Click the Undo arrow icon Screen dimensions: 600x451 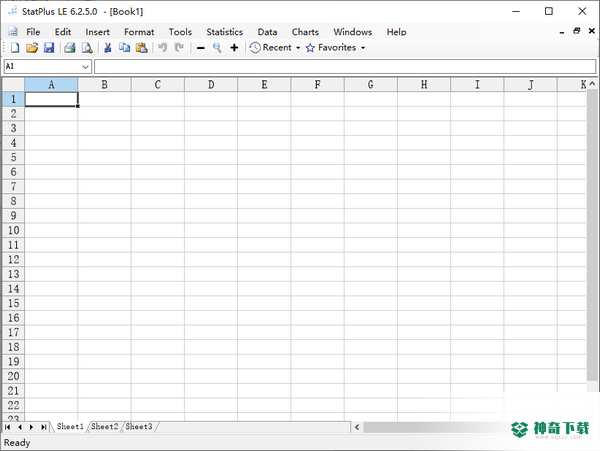pos(163,48)
